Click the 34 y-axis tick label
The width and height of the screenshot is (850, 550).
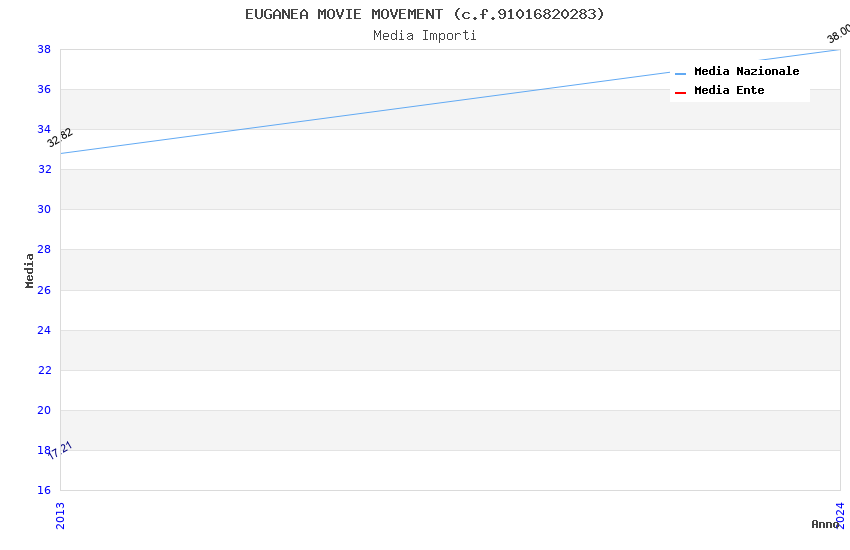click(x=44, y=130)
